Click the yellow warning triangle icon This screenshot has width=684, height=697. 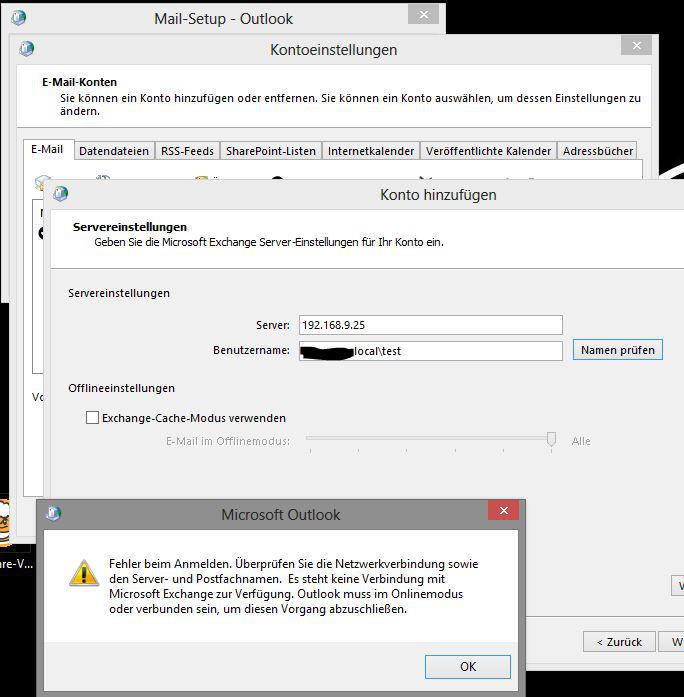[84, 572]
